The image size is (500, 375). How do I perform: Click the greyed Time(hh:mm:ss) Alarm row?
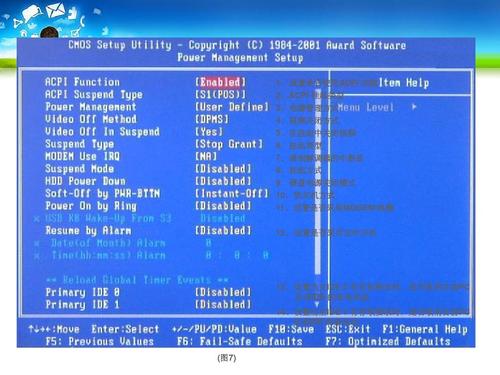coord(151,255)
